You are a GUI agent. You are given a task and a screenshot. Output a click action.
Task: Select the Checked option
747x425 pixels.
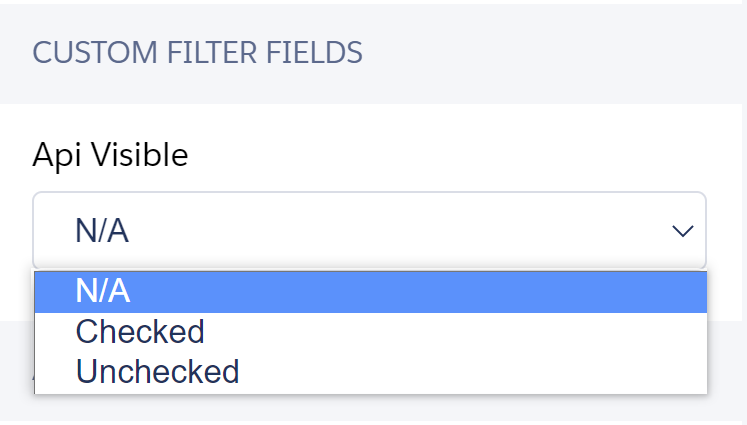point(140,331)
